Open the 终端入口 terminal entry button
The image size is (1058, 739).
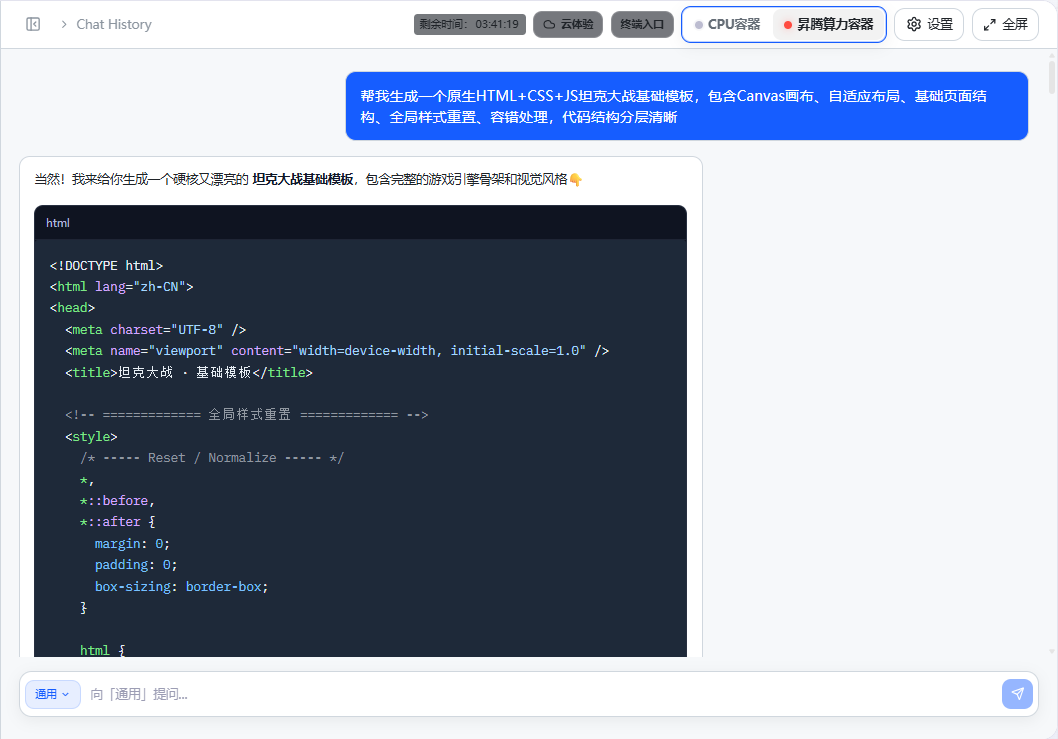(642, 24)
